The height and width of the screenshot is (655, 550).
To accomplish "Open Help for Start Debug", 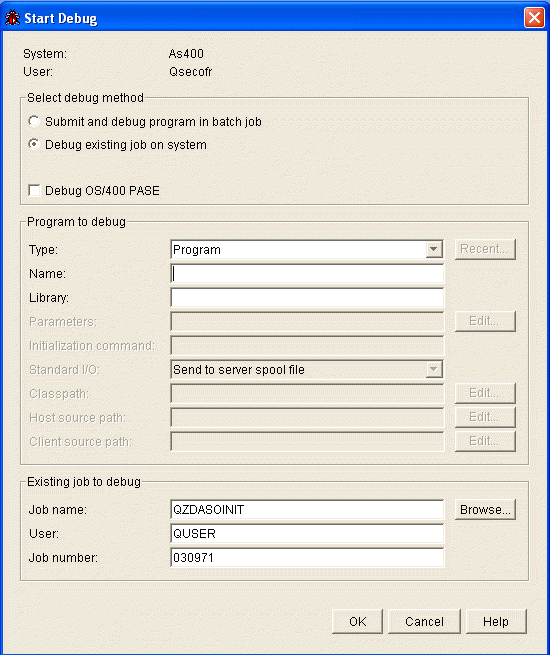I will pyautogui.click(x=496, y=622).
